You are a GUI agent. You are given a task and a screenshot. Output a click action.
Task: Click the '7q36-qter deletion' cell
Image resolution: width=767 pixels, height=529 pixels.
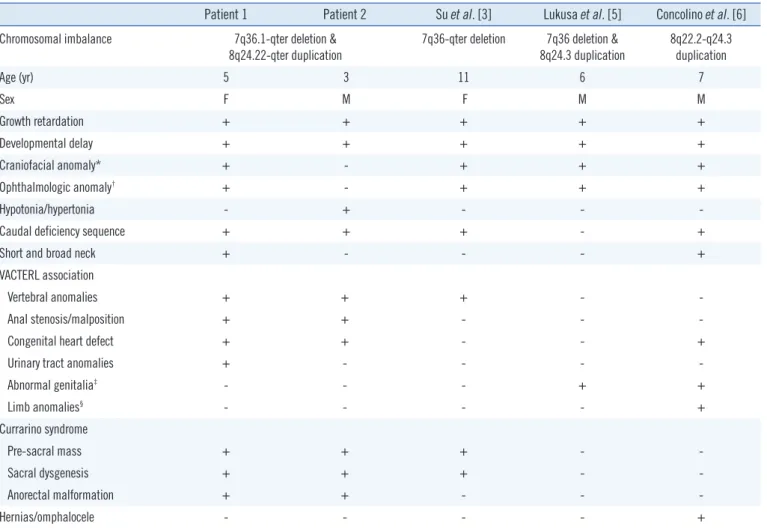[463, 39]
